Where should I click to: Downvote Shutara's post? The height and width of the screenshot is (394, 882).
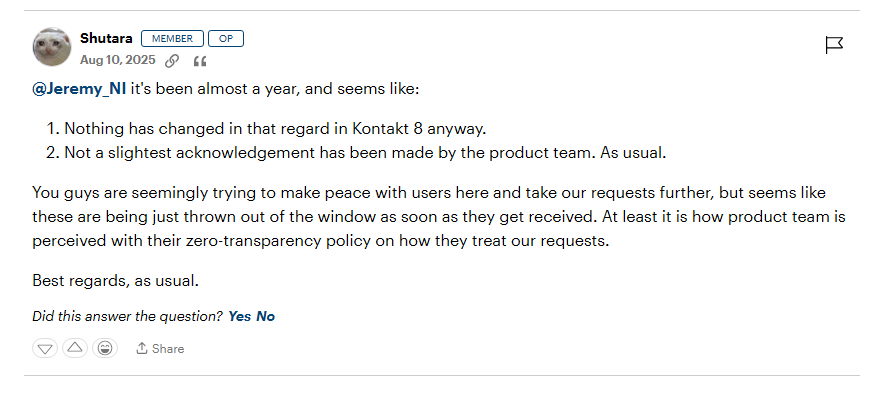[x=46, y=348]
